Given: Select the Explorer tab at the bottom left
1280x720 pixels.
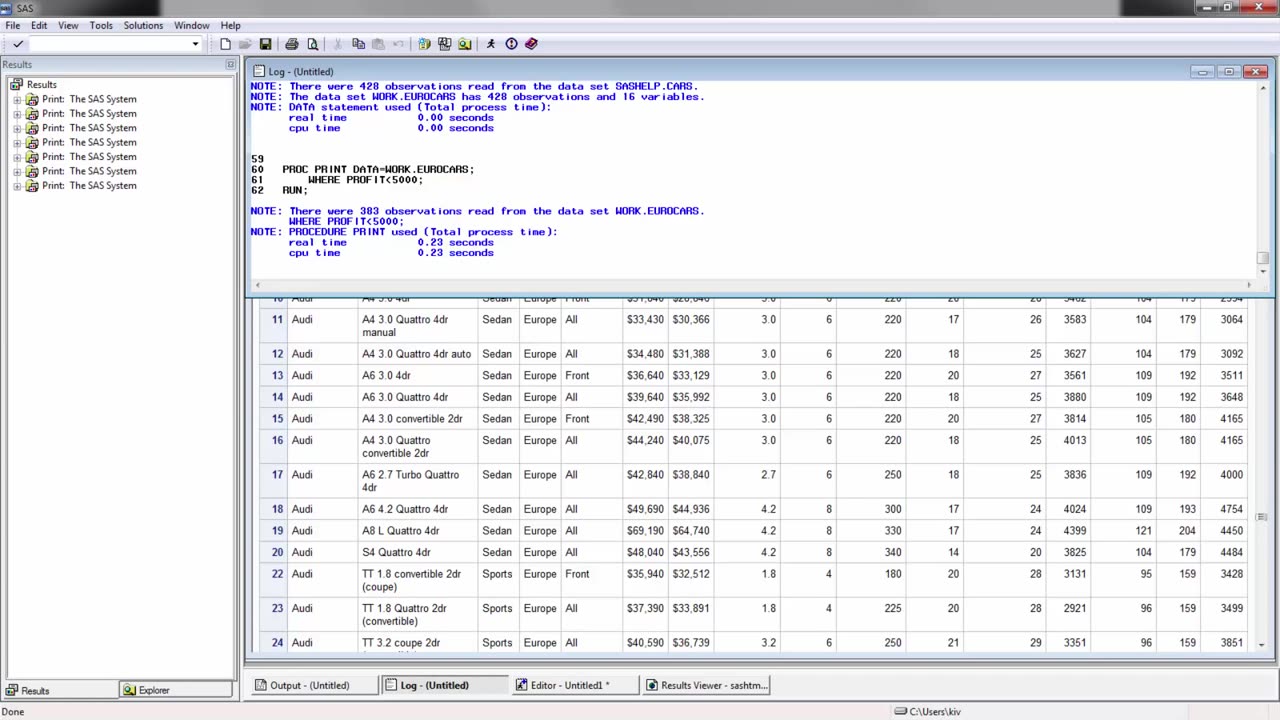Looking at the screenshot, I should tap(176, 690).
